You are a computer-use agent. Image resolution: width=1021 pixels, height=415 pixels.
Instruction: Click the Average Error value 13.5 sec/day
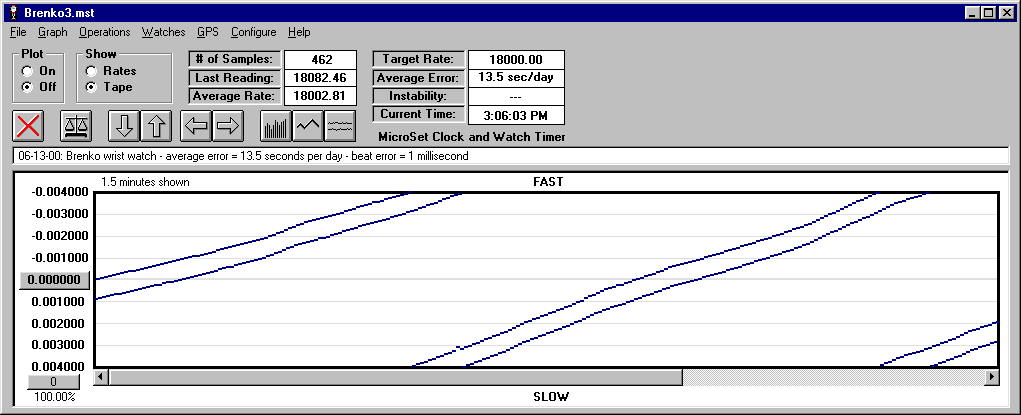[516, 78]
